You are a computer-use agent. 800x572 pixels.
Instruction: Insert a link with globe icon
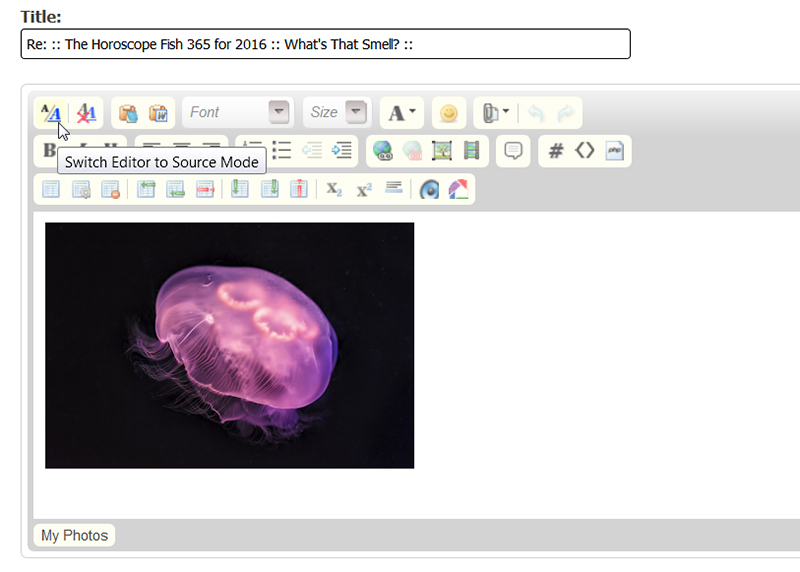[382, 150]
